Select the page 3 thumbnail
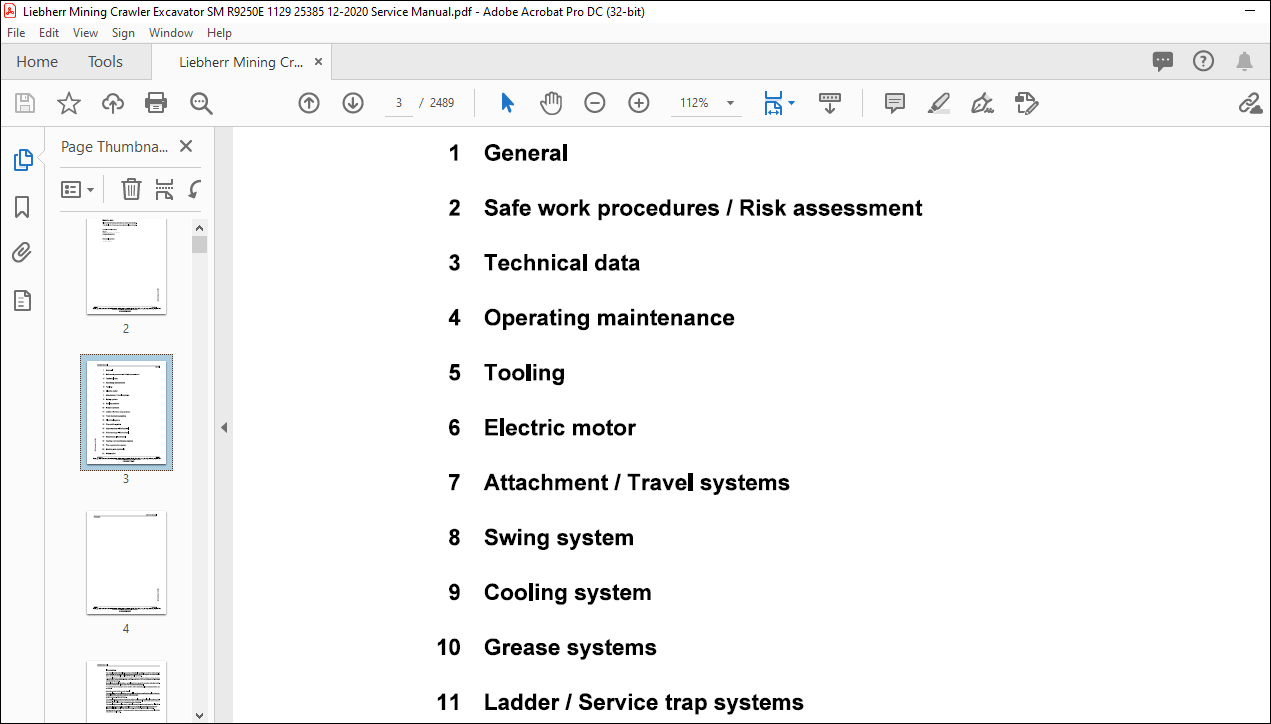Screen dimensions: 1271x724 point(126,412)
